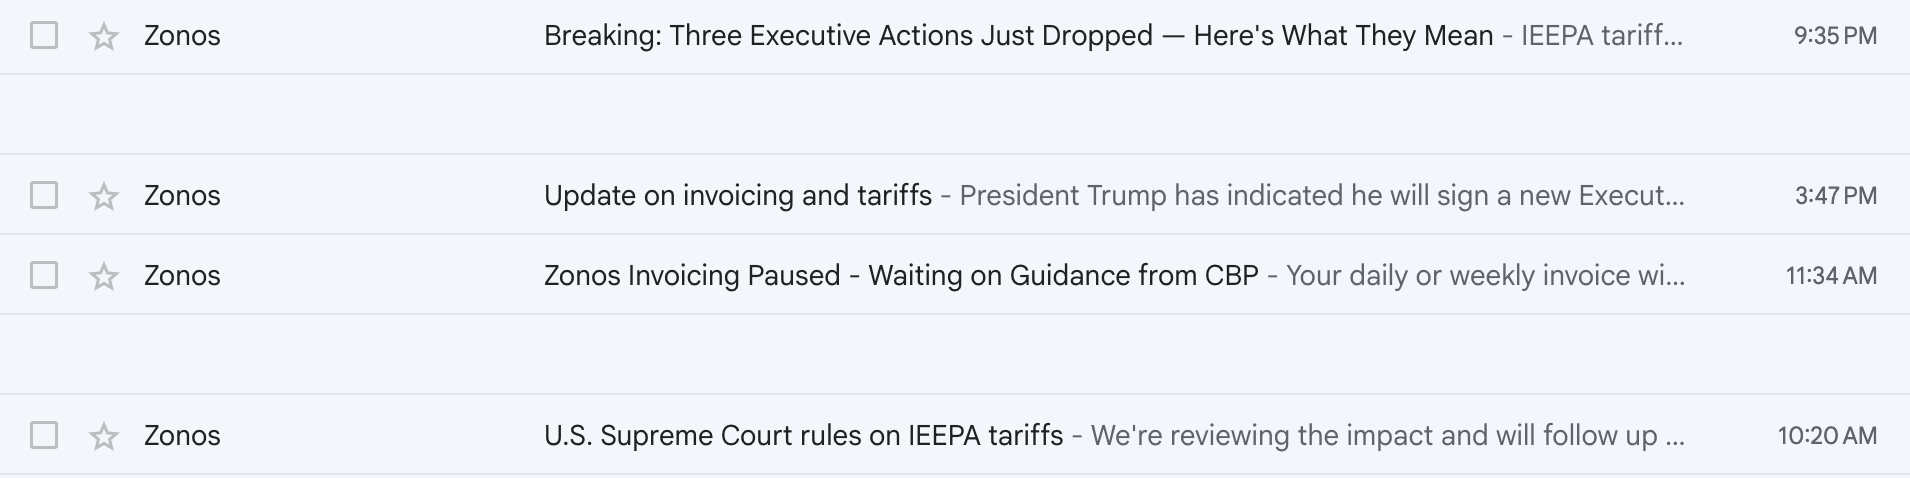Click the 11:34 AM timestamp
The image size is (1910, 478).
[x=1831, y=275]
